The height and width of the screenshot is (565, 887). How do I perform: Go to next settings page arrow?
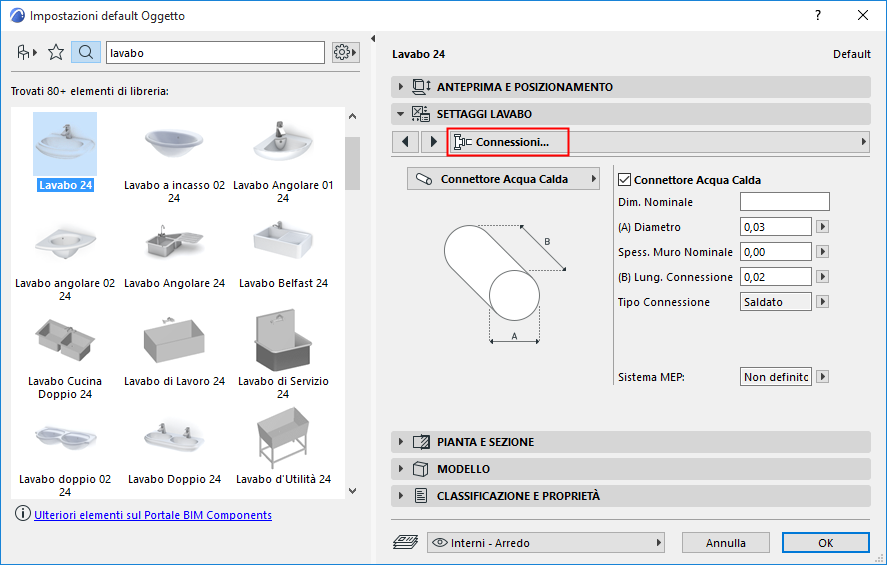[433, 141]
